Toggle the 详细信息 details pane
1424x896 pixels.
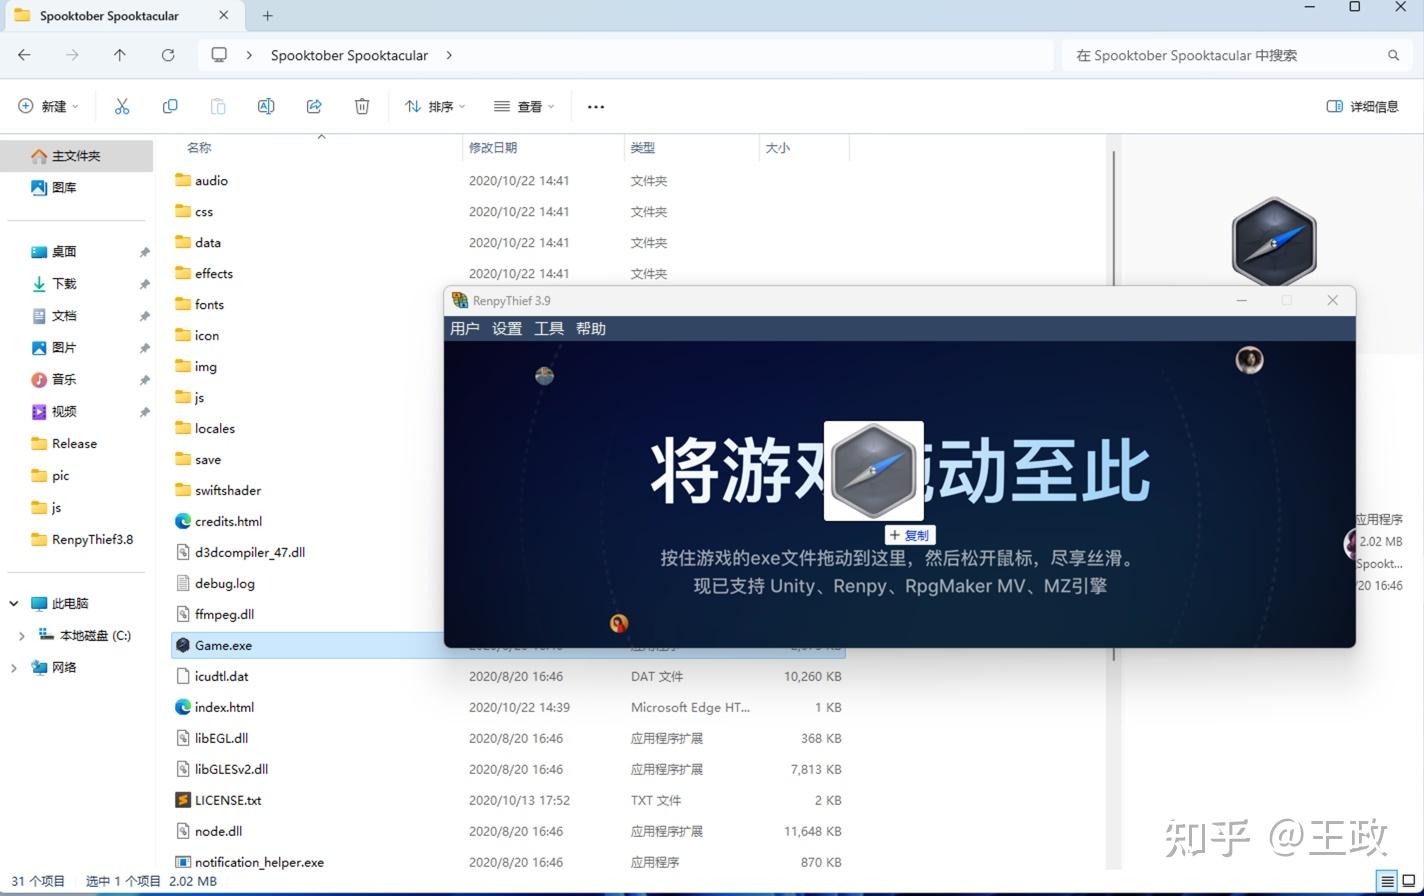tap(1362, 106)
